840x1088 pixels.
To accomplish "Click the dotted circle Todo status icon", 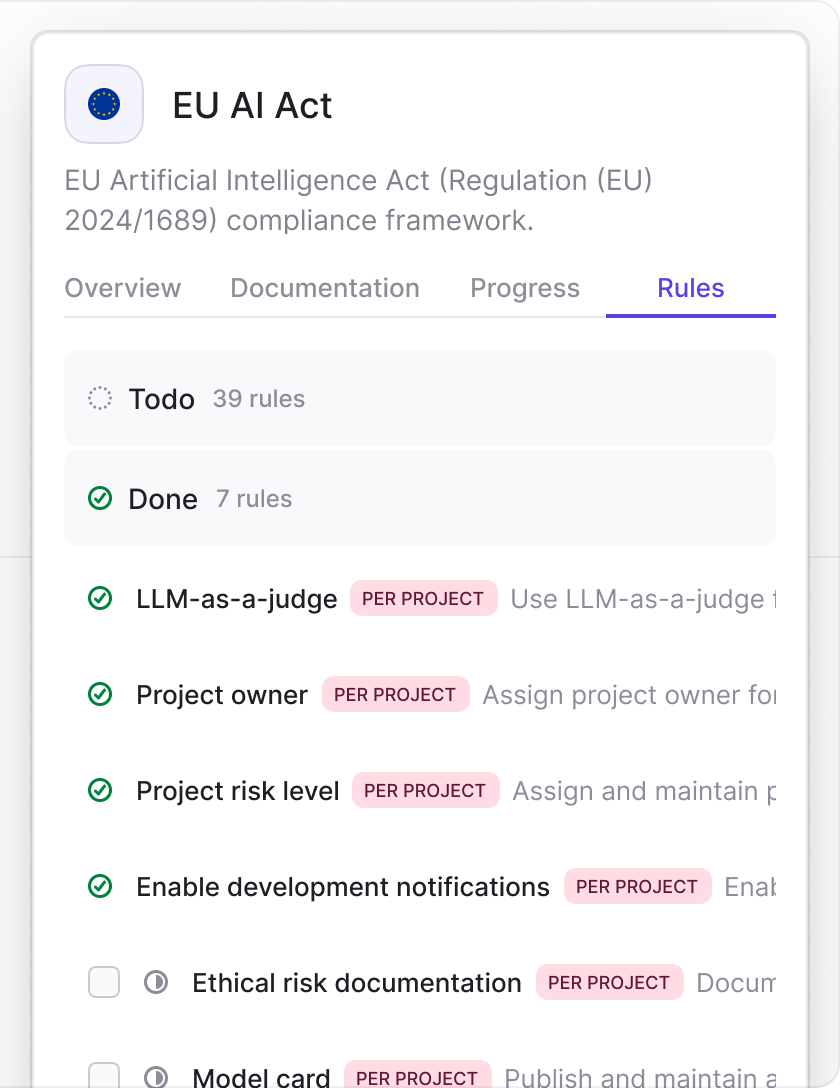I will point(100,398).
